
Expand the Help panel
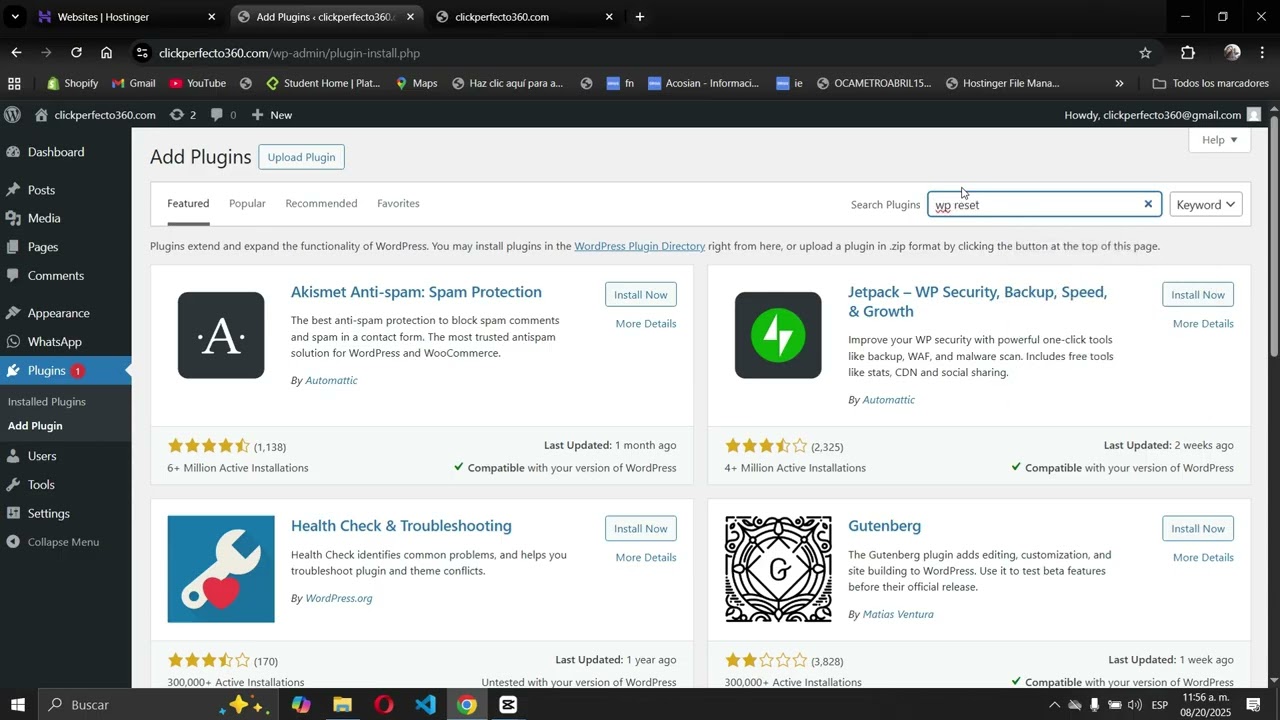(x=1220, y=140)
